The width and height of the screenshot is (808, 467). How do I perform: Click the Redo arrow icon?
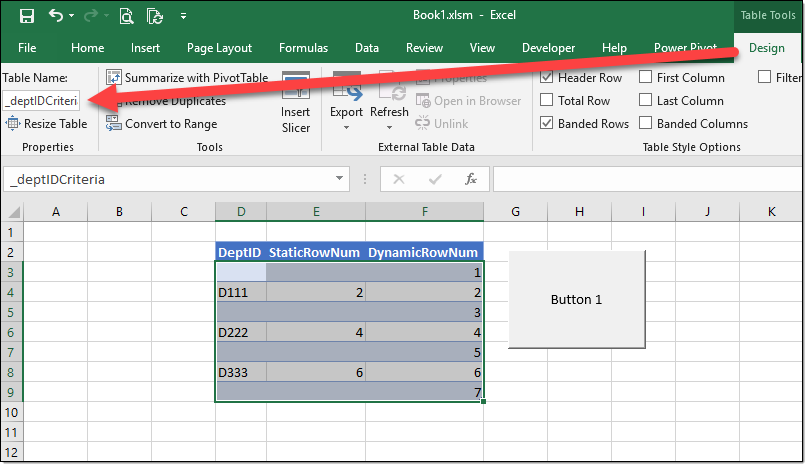(91, 16)
